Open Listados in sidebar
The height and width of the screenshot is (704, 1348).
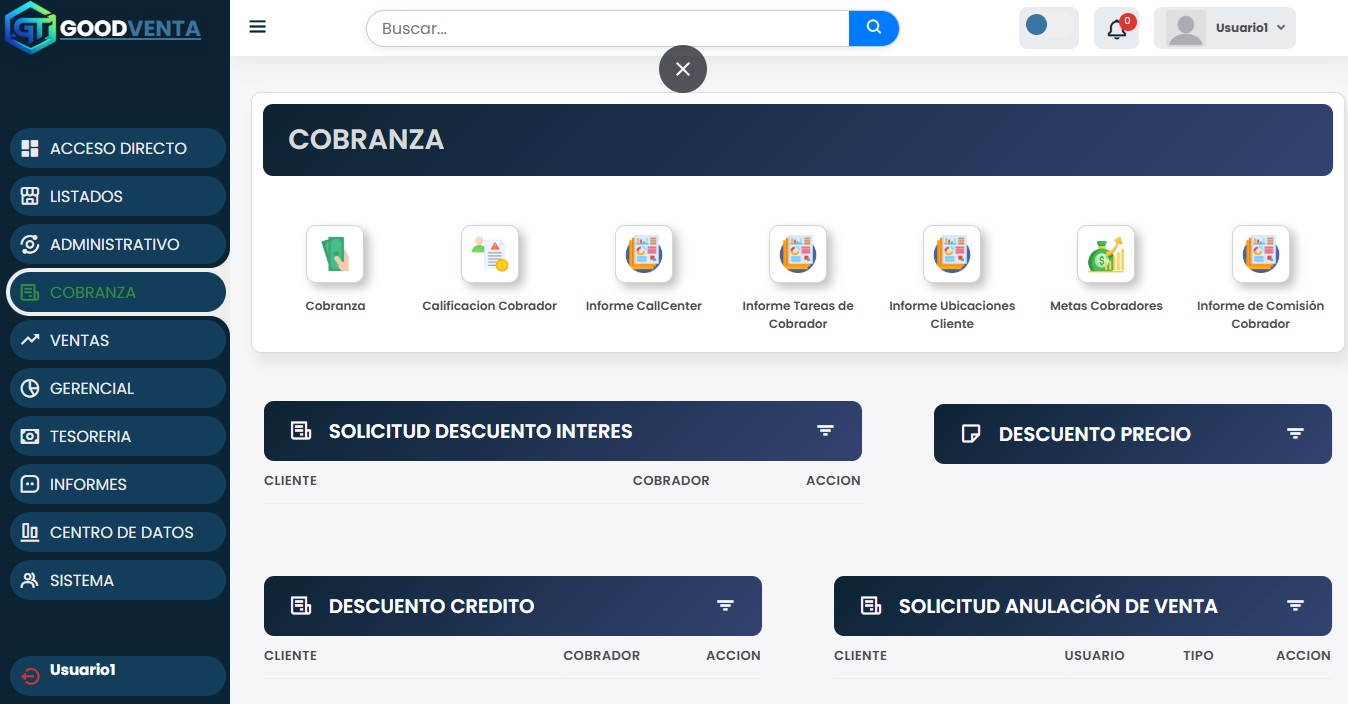[x=118, y=196]
